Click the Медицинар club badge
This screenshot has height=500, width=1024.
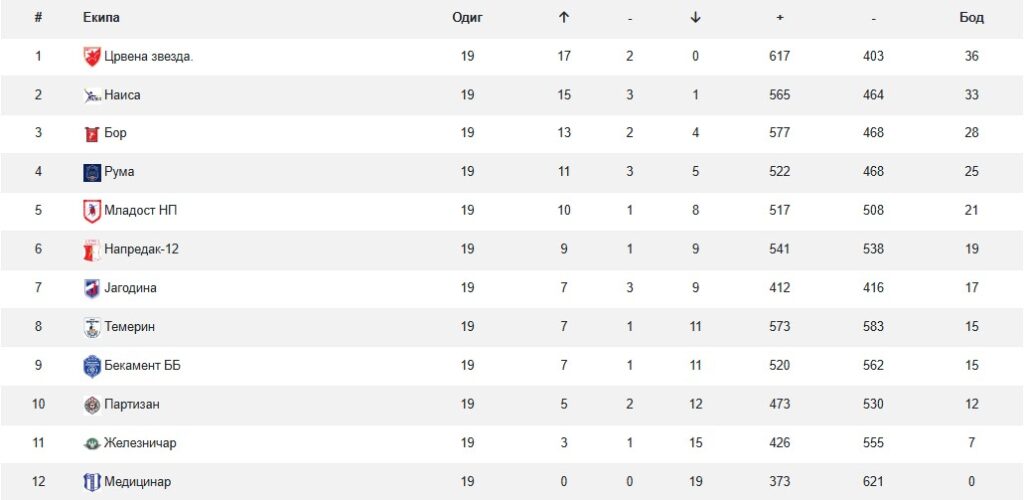(x=92, y=482)
